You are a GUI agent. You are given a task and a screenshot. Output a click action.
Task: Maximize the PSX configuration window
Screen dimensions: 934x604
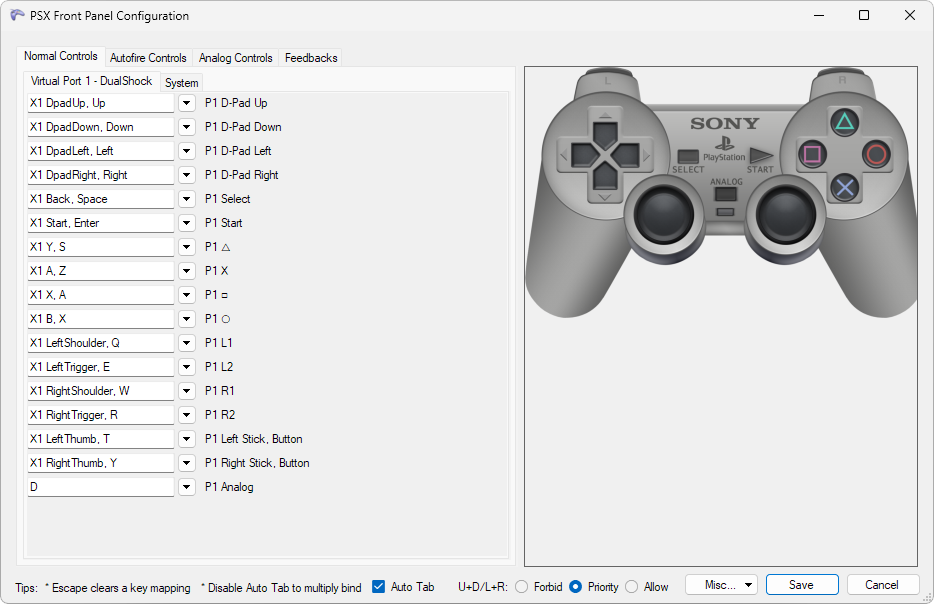tap(864, 15)
